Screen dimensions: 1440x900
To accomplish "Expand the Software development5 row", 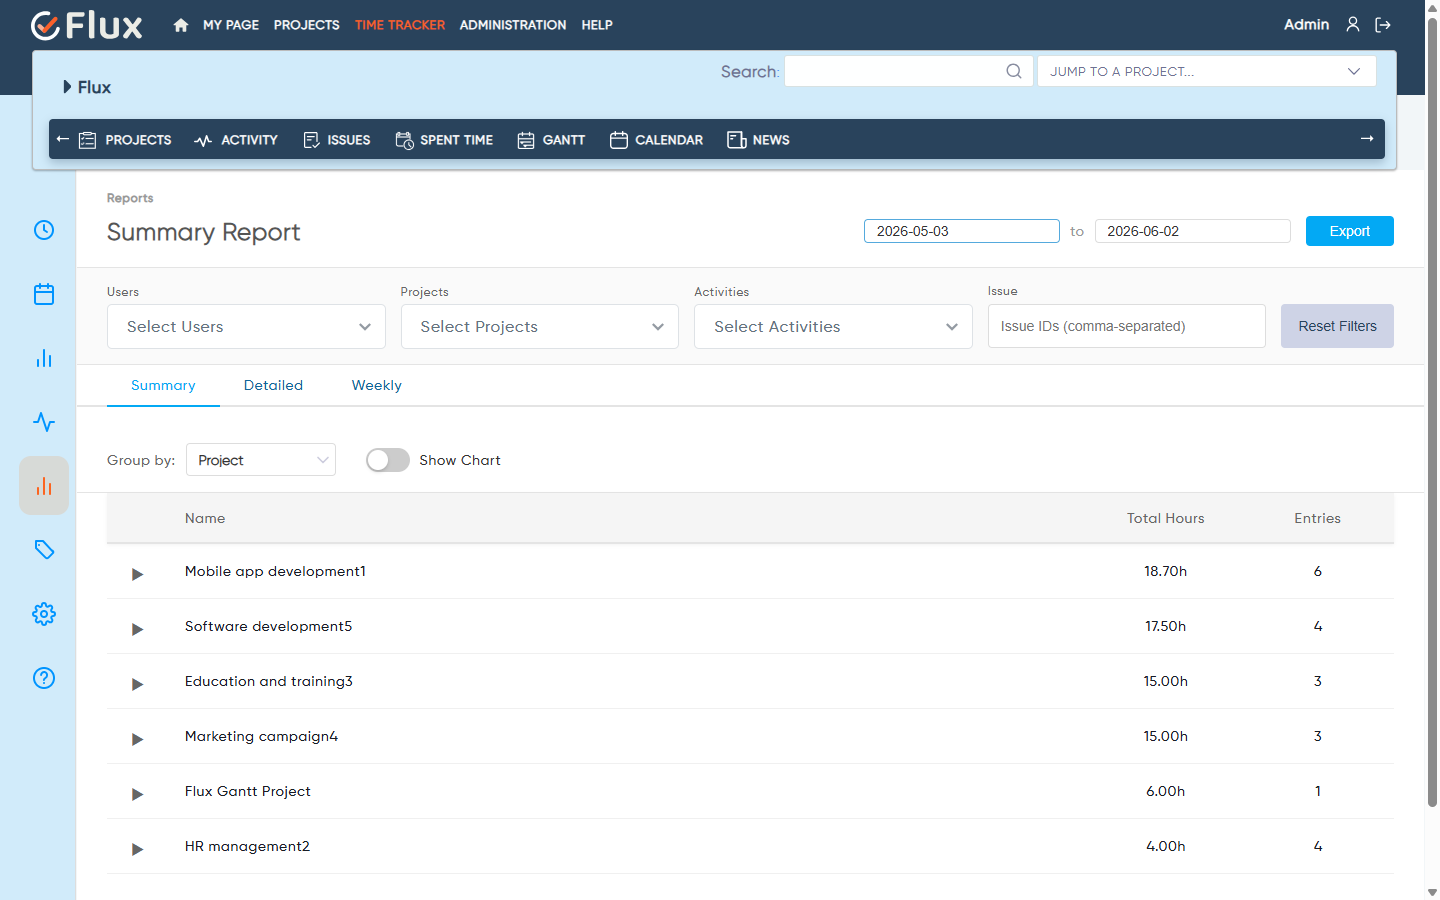I will pyautogui.click(x=137, y=629).
